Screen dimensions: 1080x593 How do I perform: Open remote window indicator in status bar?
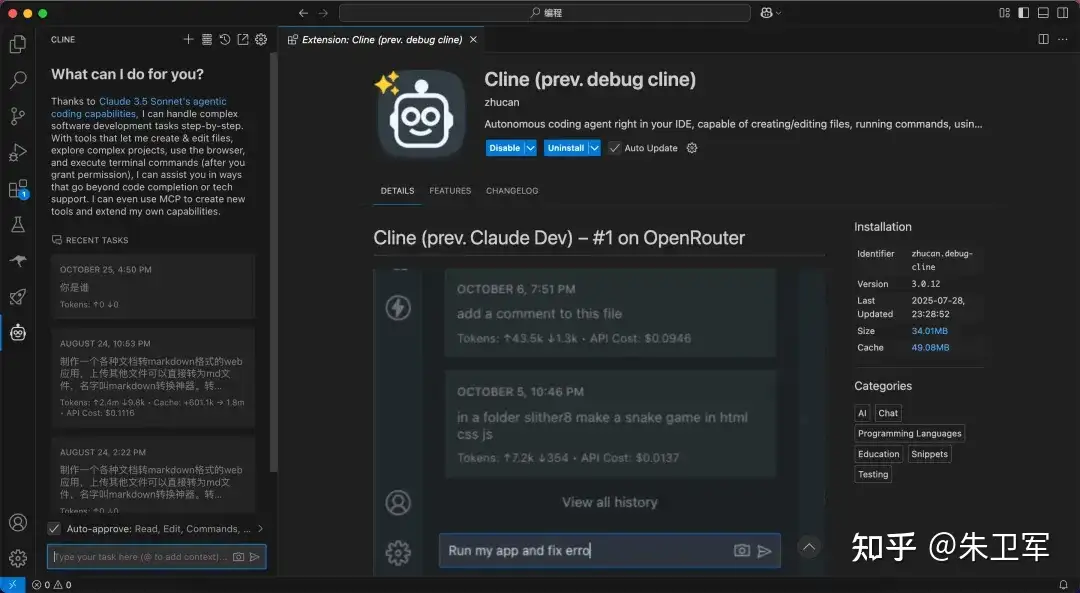pyautogui.click(x=12, y=585)
